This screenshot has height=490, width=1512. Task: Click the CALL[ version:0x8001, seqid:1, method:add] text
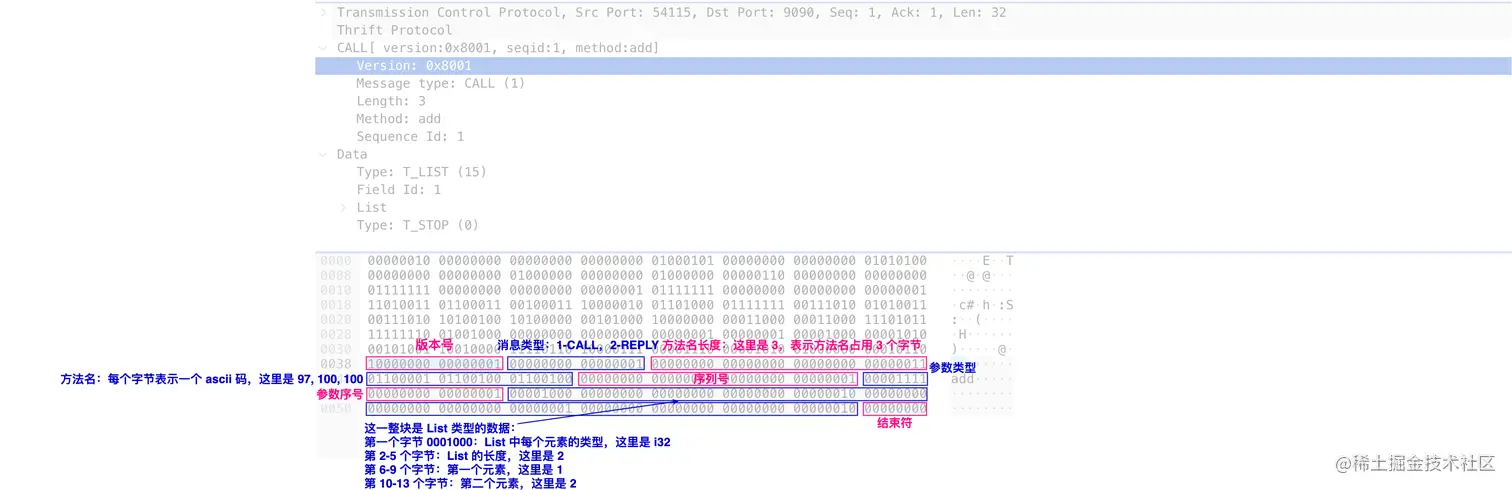click(497, 48)
